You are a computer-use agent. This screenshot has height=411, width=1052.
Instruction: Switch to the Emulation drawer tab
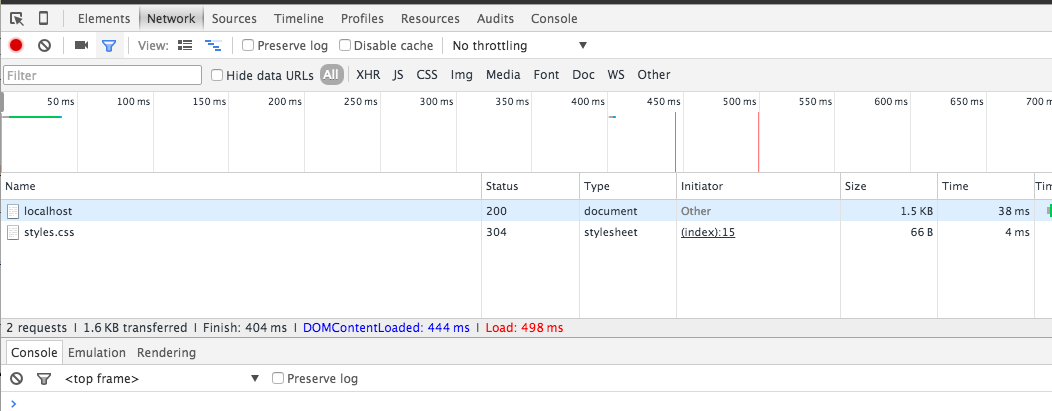(97, 352)
